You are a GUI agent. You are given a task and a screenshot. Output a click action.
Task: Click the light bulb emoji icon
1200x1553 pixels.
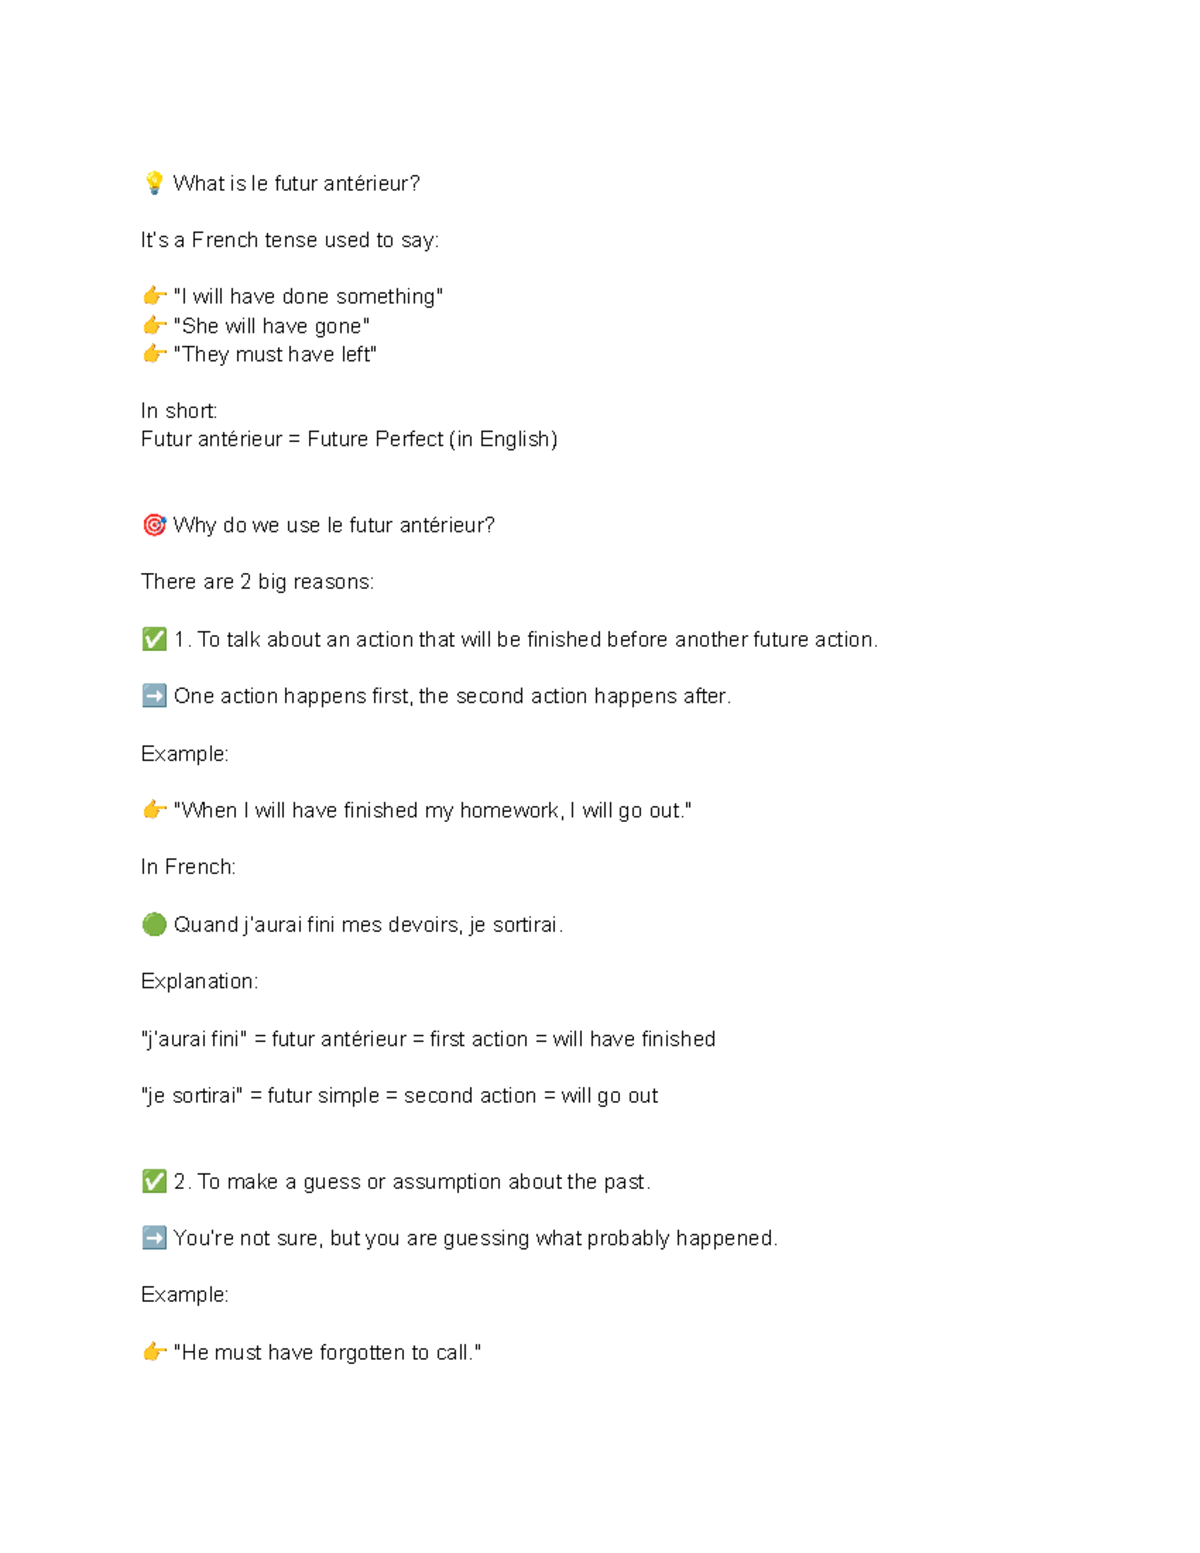[x=154, y=183]
